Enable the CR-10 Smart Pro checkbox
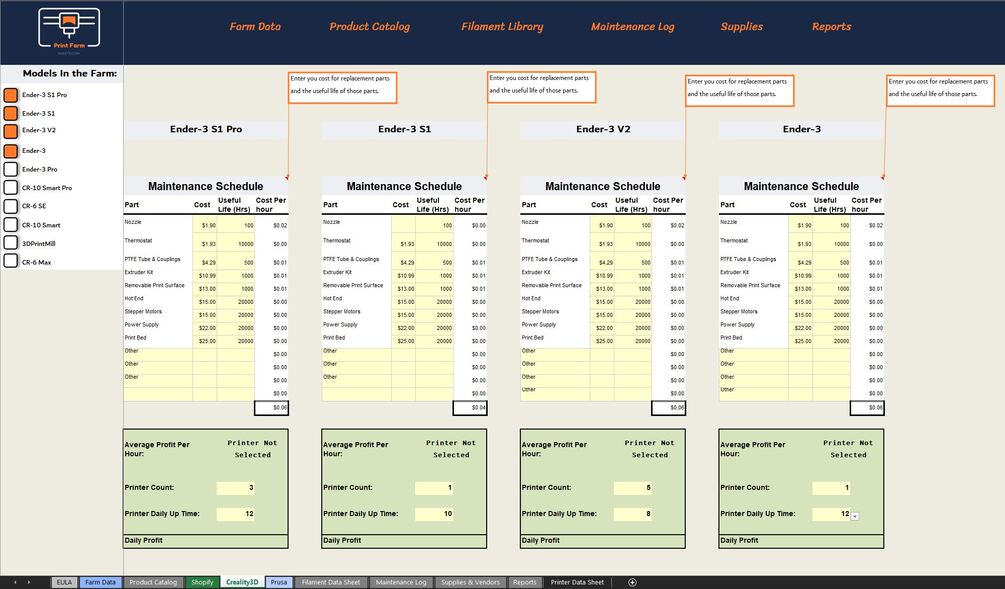The height and width of the screenshot is (589, 1005). point(11,188)
